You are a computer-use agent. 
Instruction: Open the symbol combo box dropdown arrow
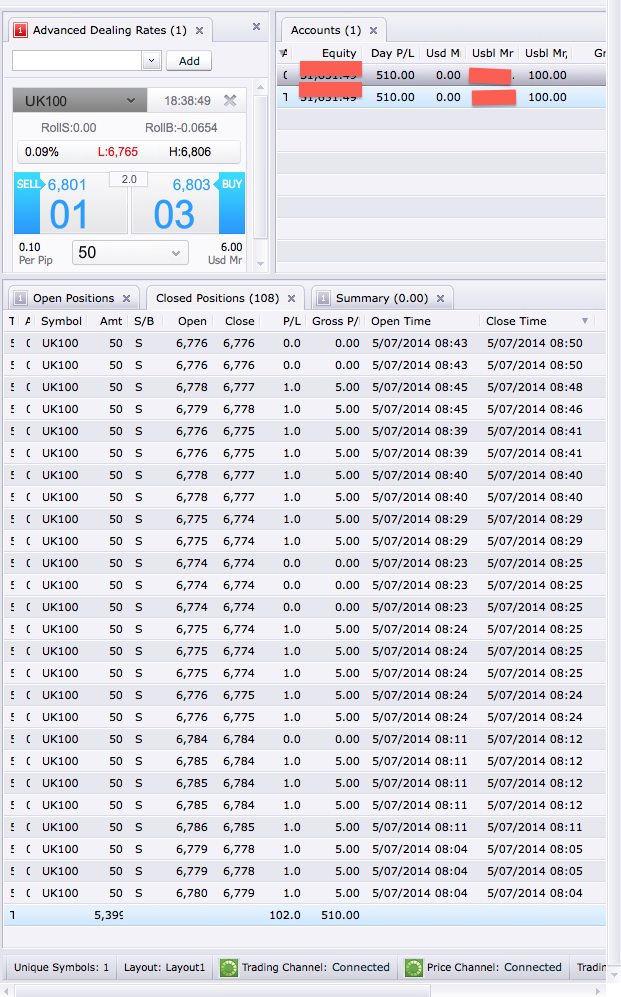[151, 61]
